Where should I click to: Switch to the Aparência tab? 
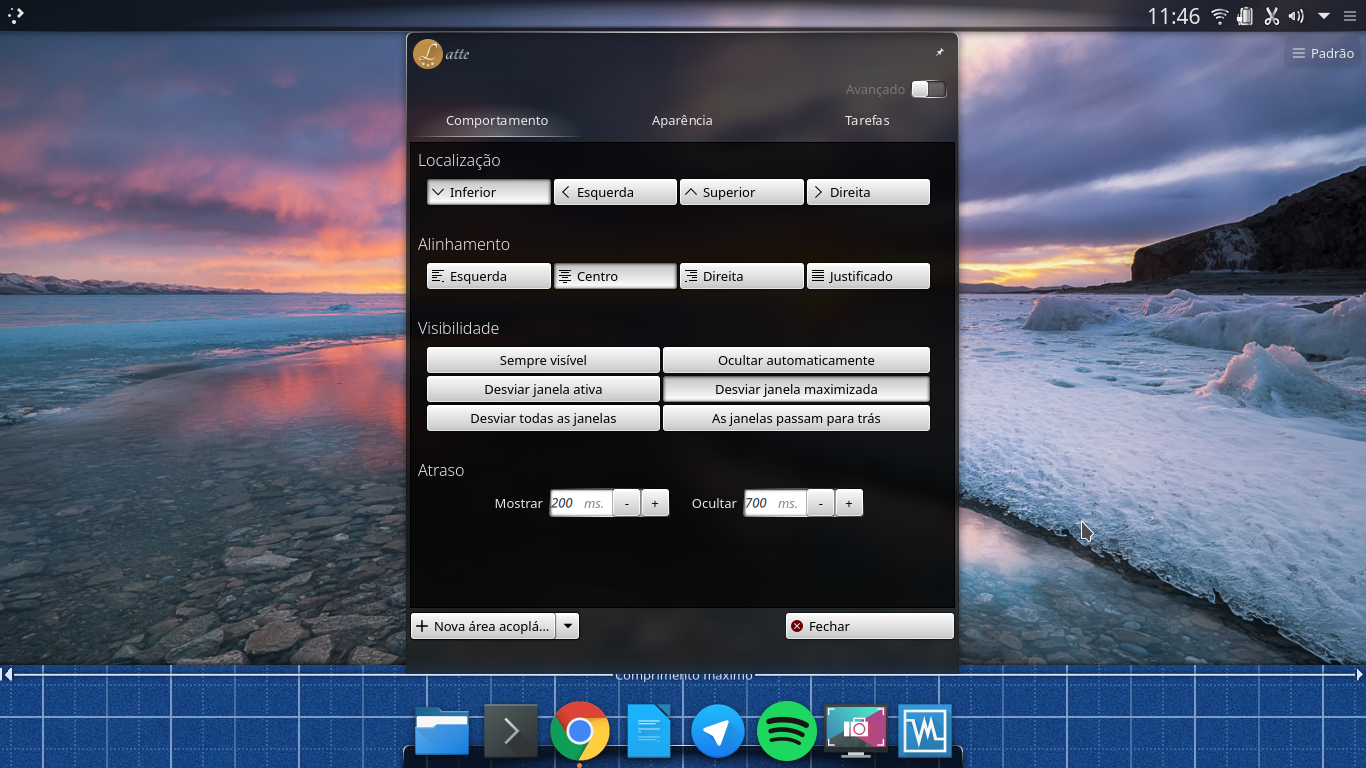pyautogui.click(x=681, y=120)
